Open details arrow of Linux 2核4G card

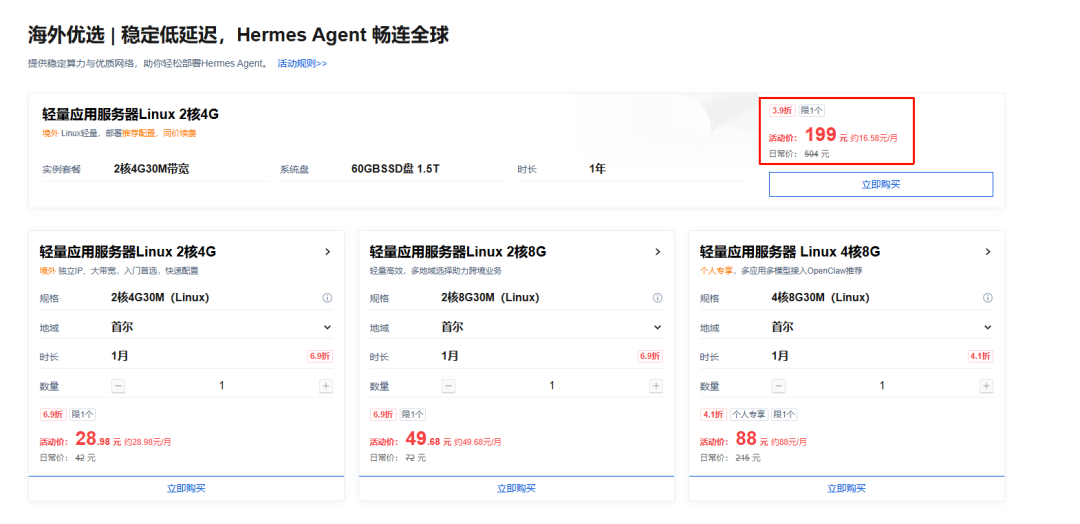coord(328,252)
